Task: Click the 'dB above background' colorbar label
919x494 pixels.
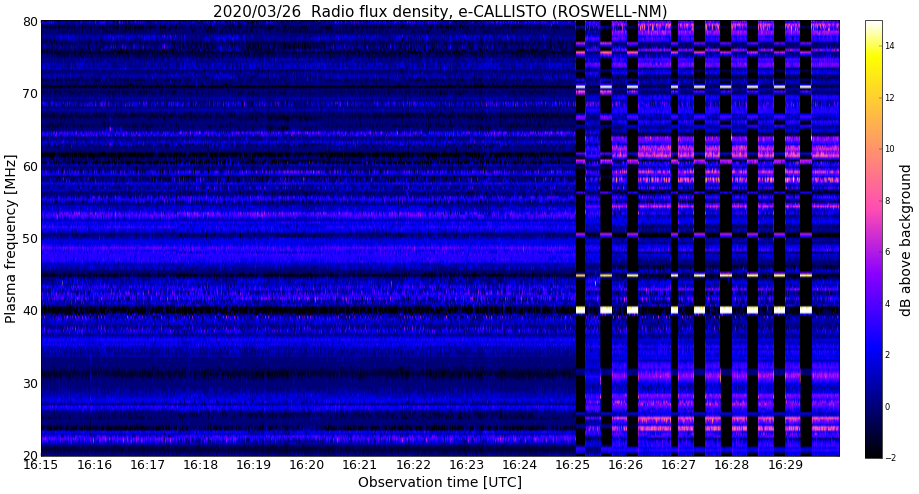Action: coord(906,240)
